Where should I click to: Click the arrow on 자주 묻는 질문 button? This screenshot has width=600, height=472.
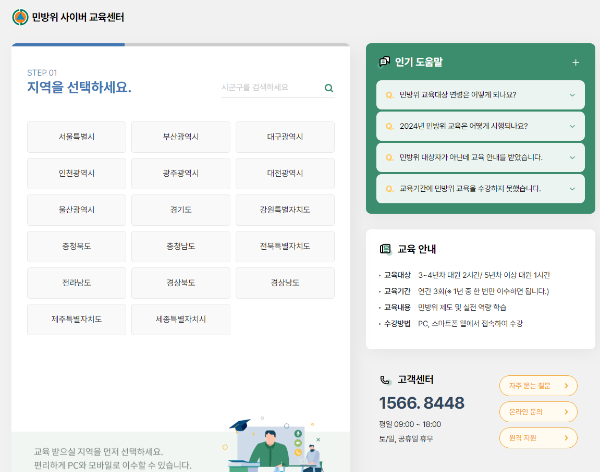[566, 386]
